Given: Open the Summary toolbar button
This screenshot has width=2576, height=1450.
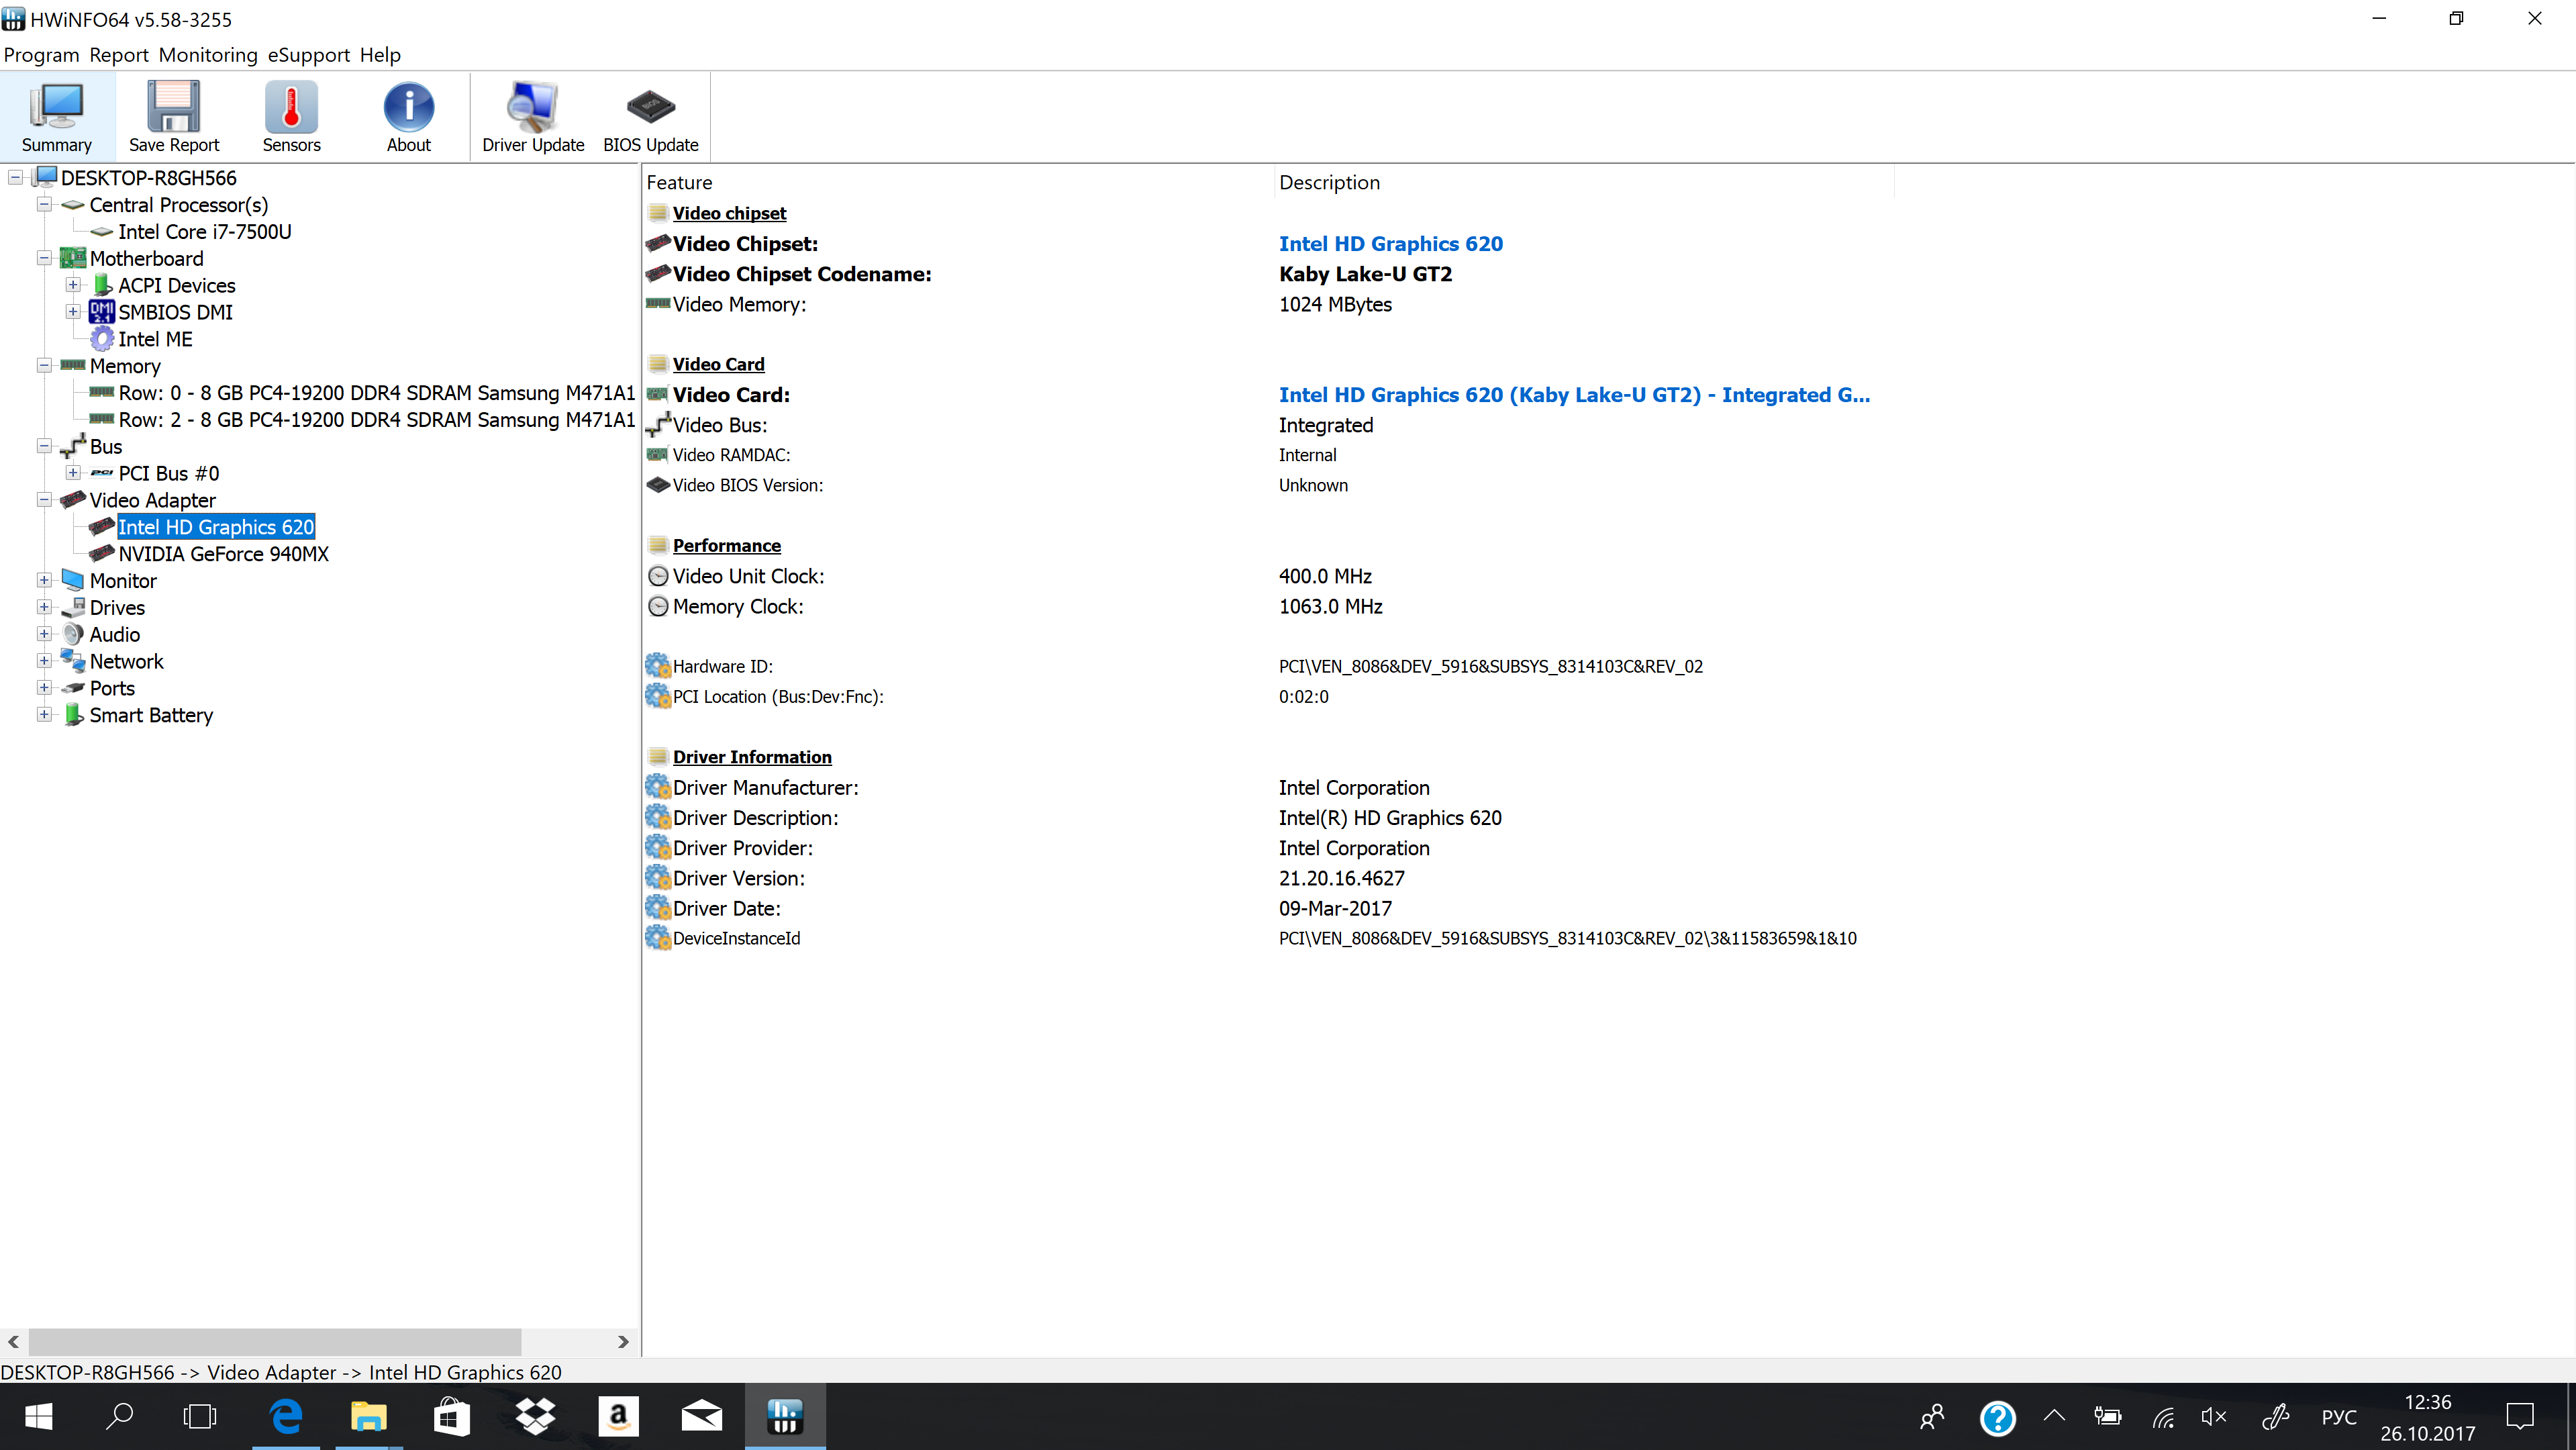Looking at the screenshot, I should click(57, 117).
